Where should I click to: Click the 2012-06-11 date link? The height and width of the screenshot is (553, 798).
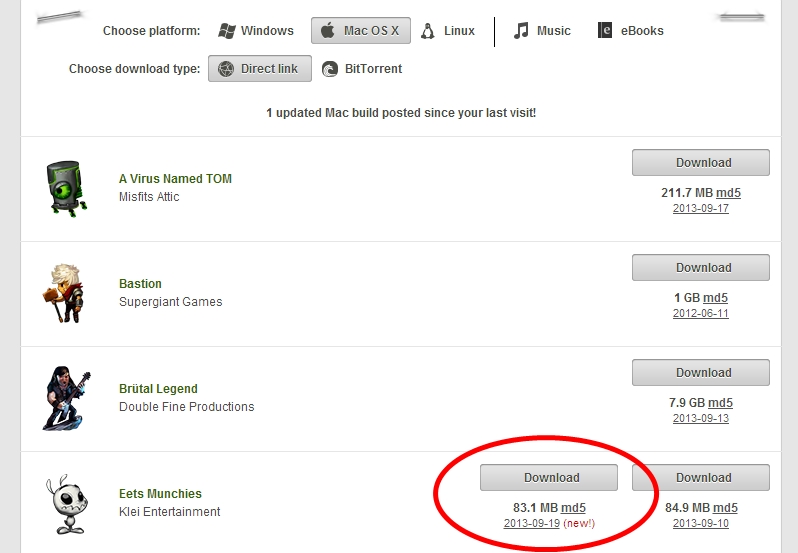click(701, 313)
